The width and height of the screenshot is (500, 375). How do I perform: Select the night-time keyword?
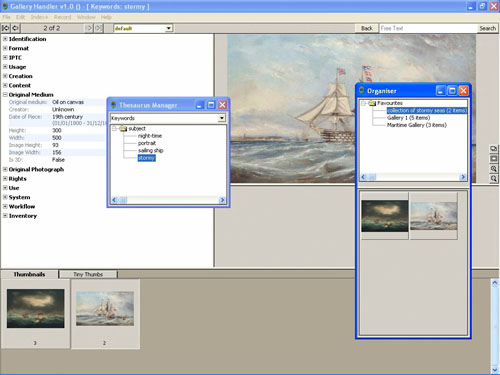click(x=150, y=136)
